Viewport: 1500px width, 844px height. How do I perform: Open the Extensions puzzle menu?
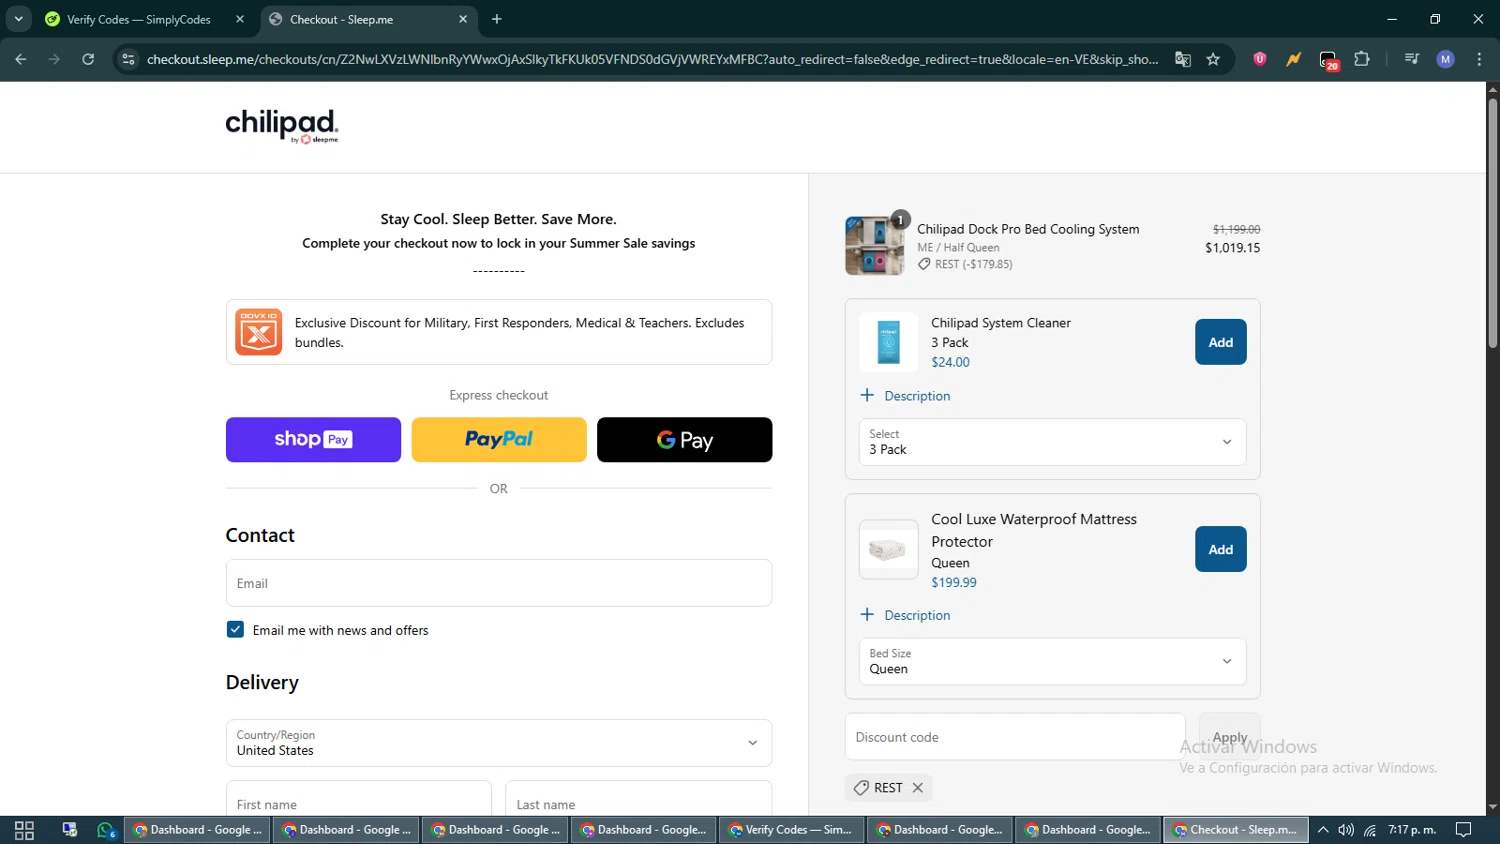[1362, 59]
